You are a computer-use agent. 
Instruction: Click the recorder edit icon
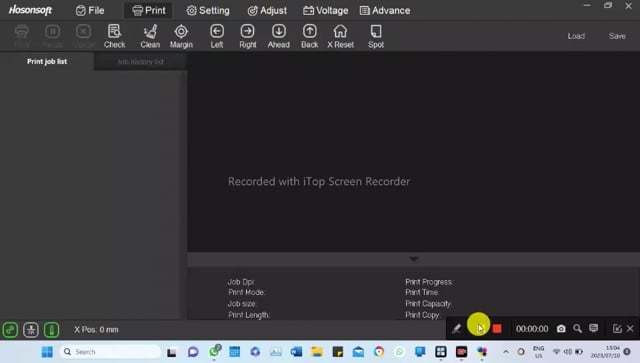[617, 329]
